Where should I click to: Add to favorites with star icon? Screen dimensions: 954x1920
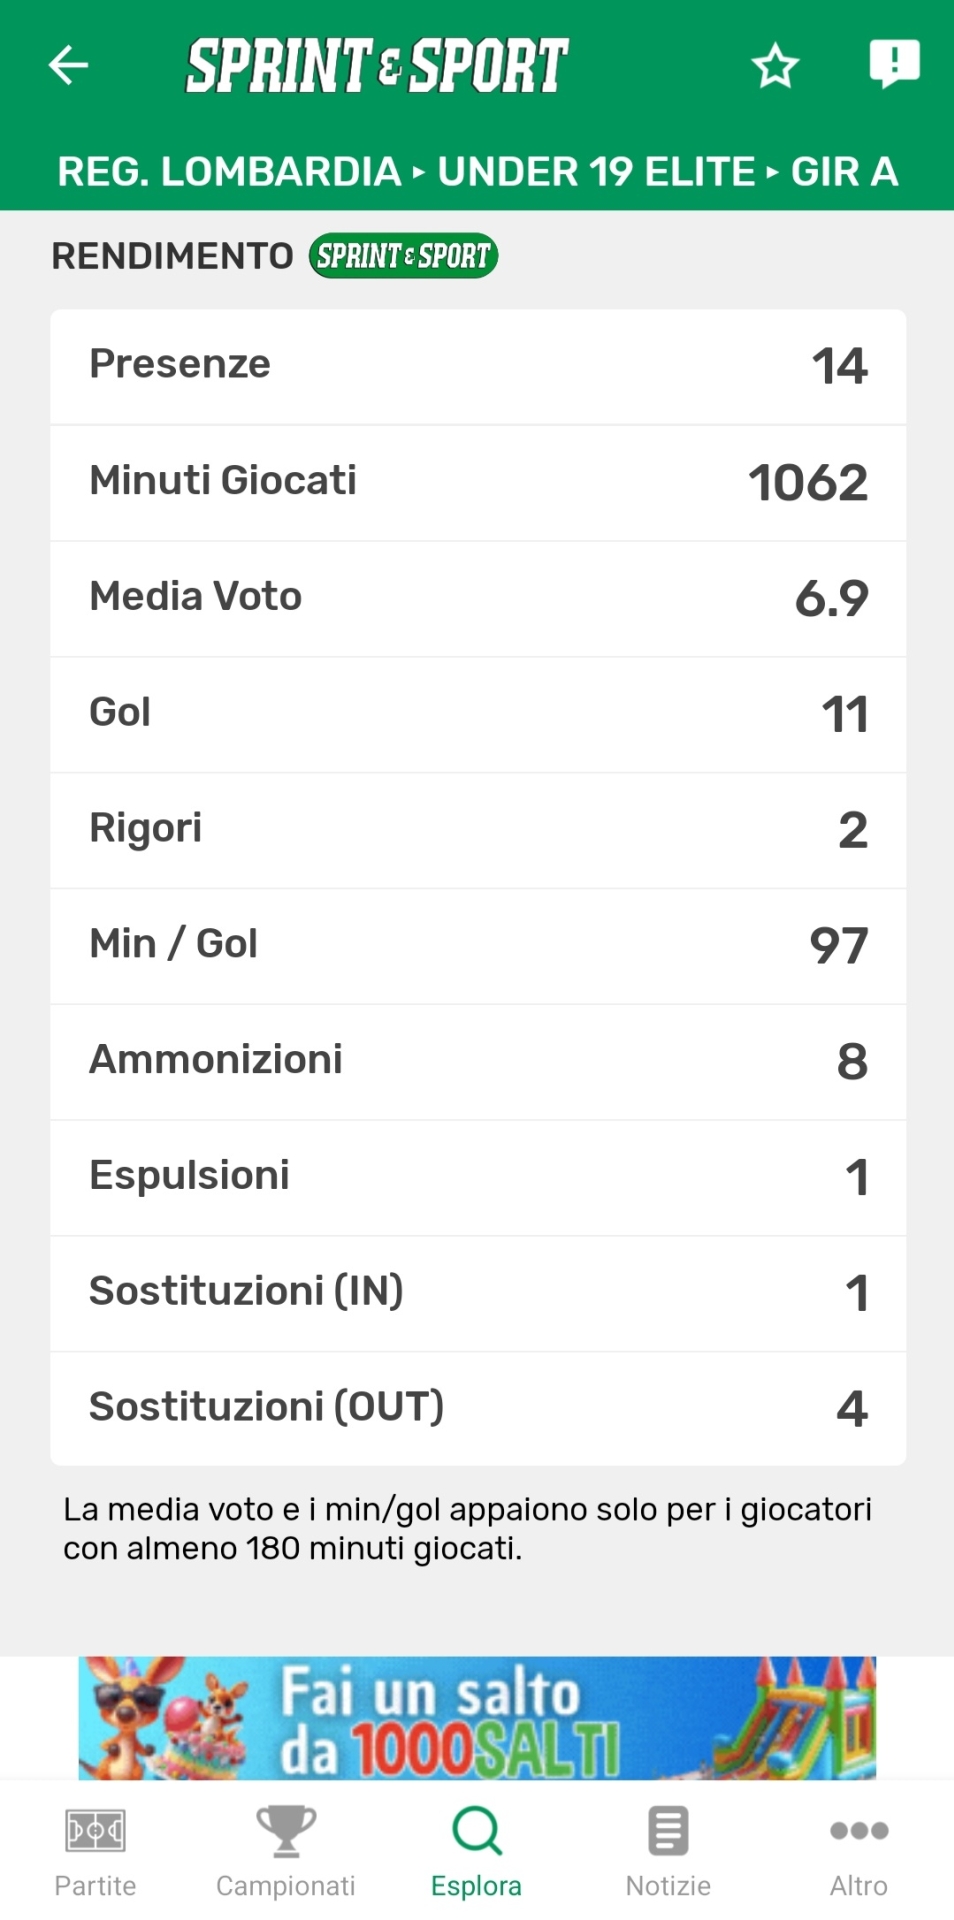pyautogui.click(x=775, y=66)
